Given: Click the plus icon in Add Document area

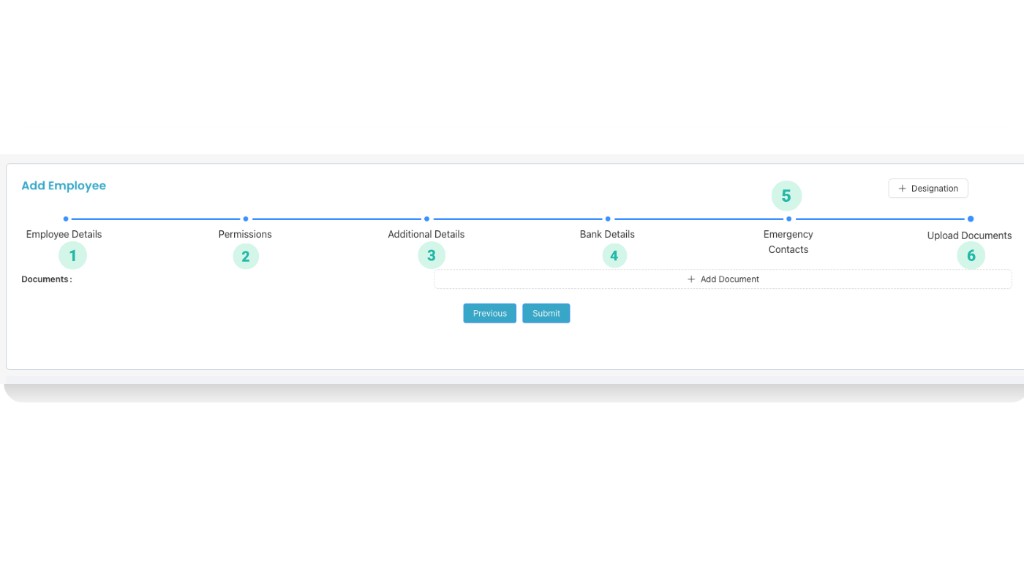Looking at the screenshot, I should [691, 279].
